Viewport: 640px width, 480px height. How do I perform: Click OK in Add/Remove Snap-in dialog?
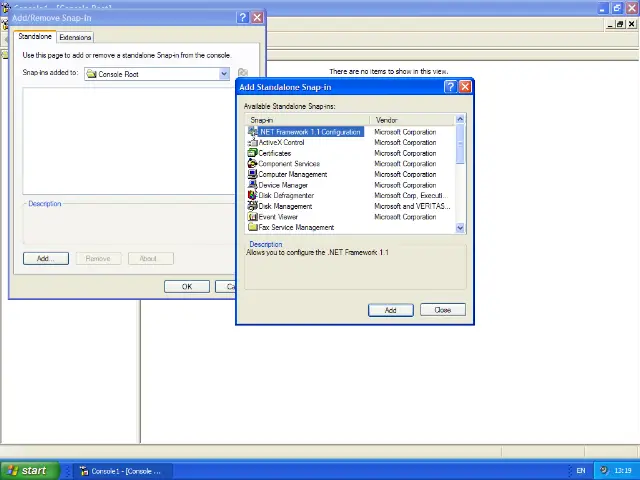coord(186,287)
